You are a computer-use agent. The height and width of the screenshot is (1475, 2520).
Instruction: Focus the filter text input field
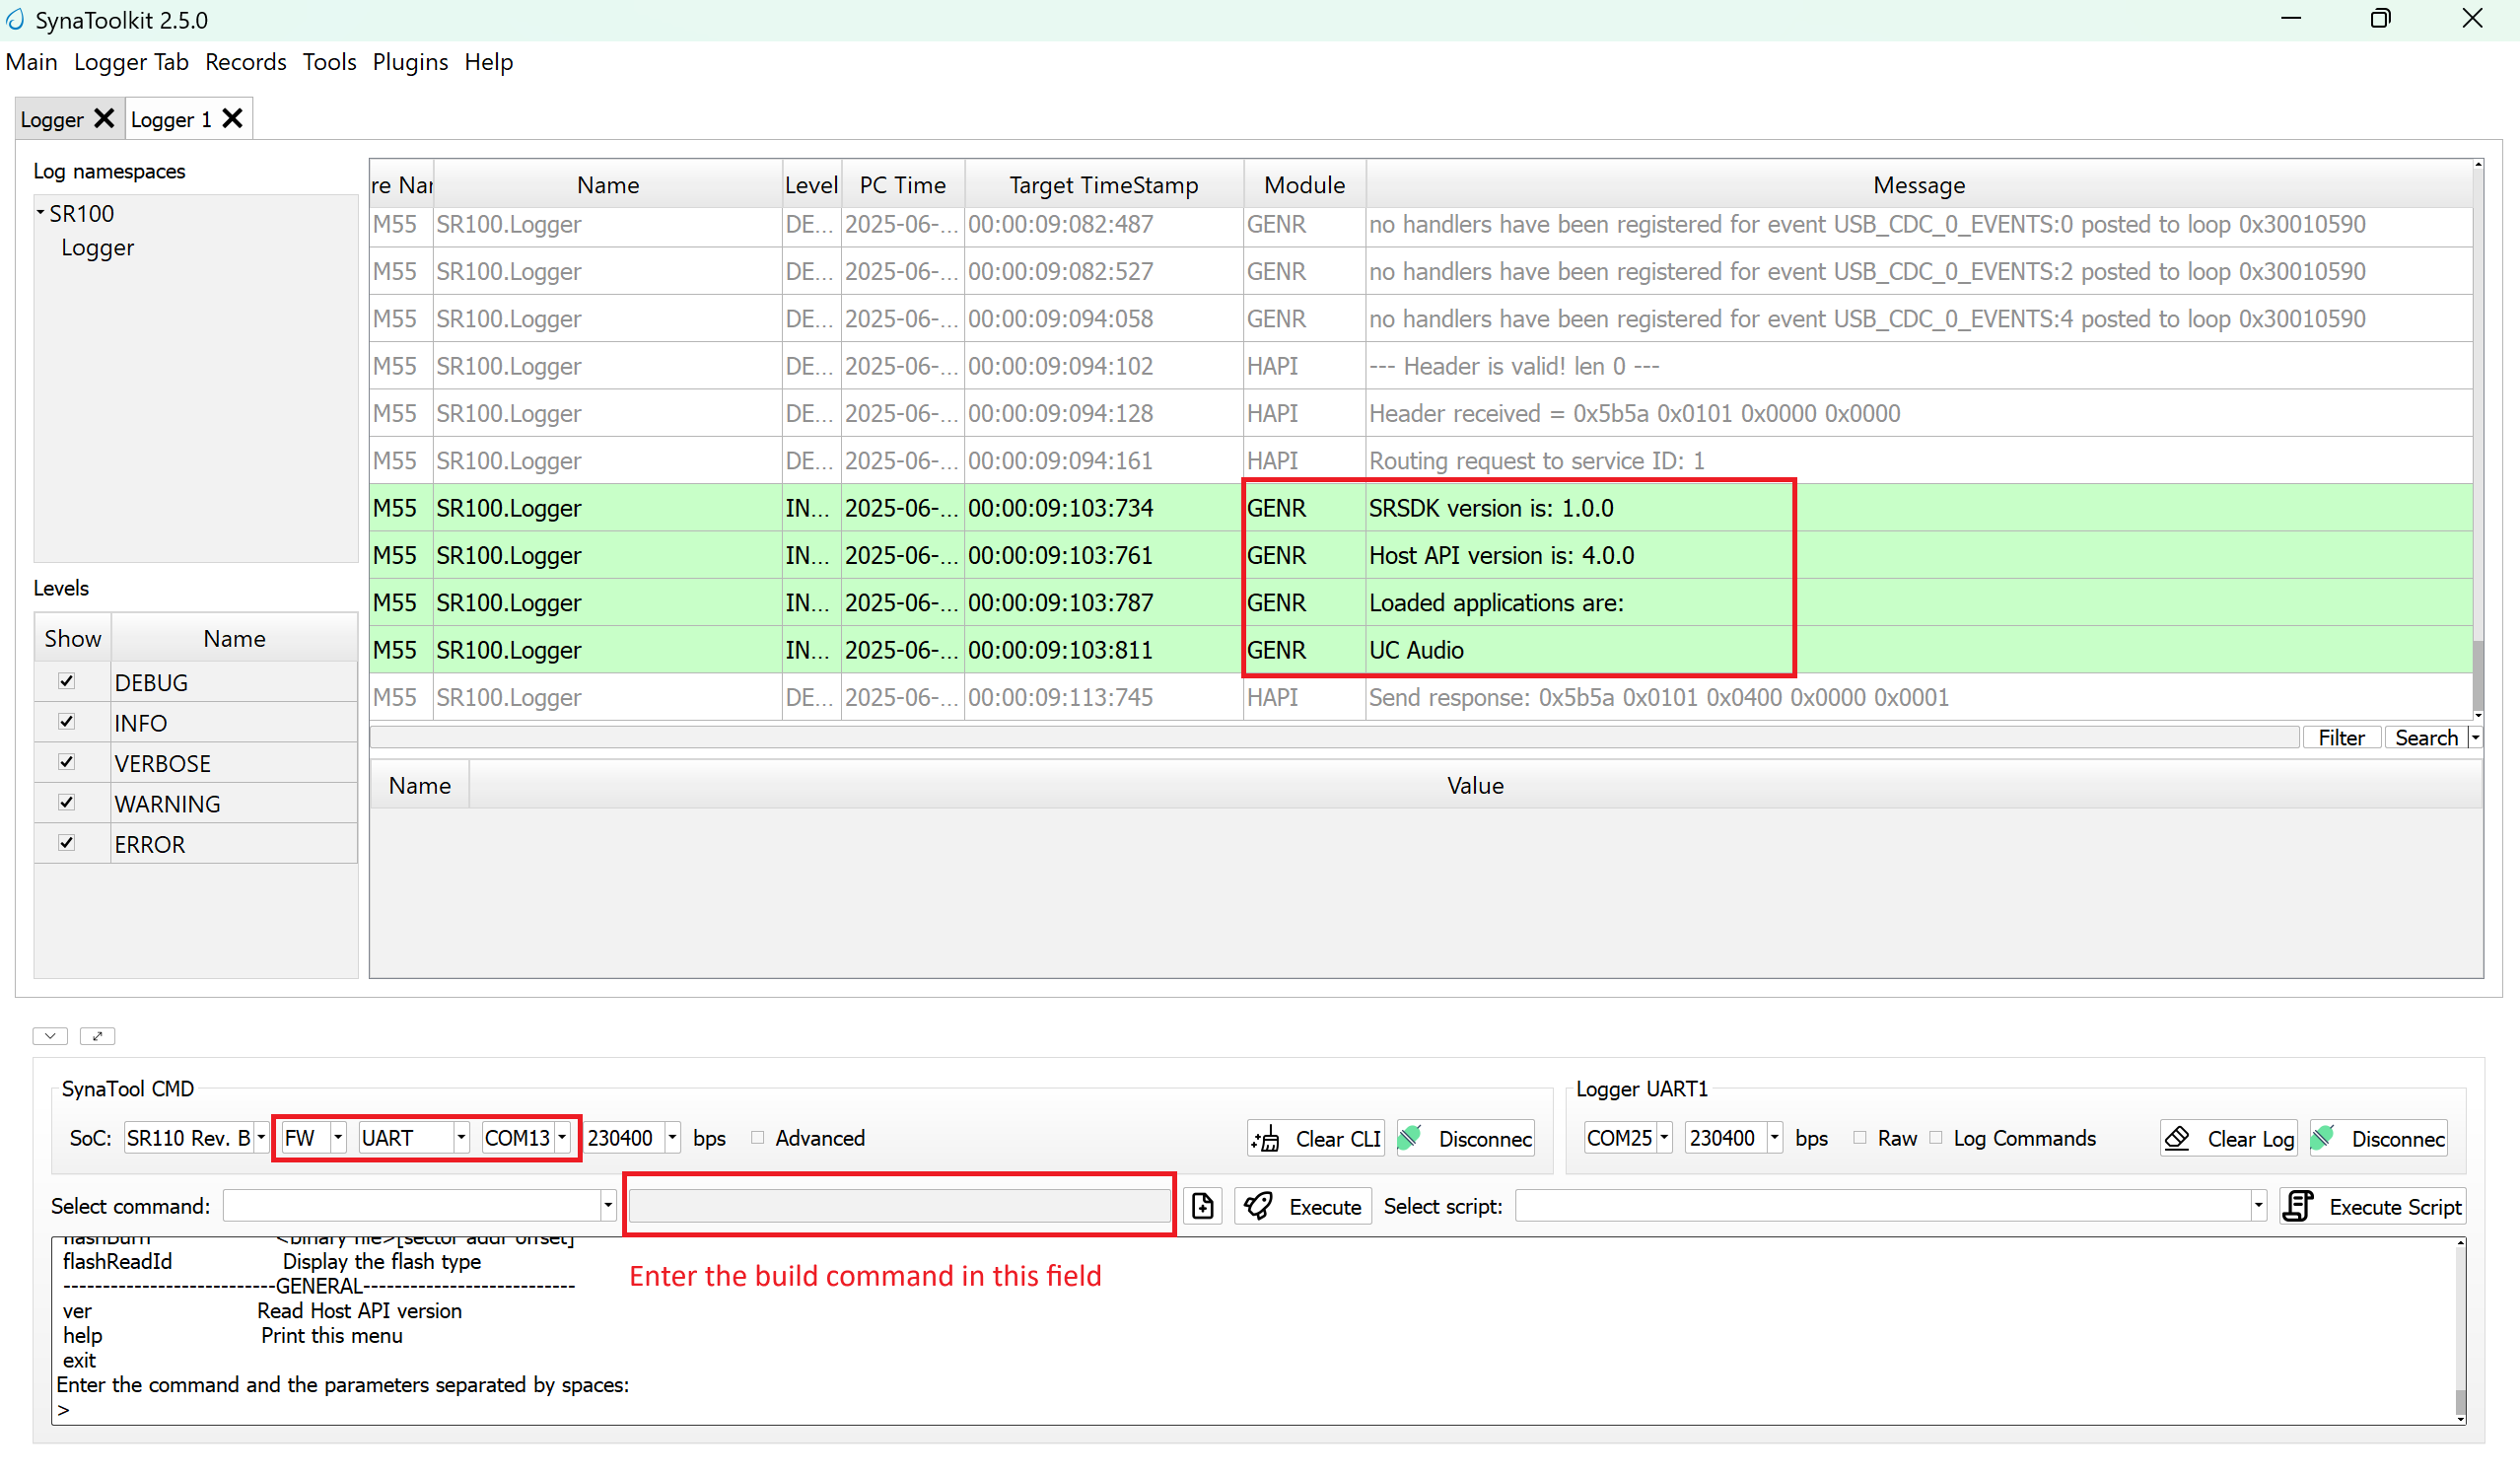click(1334, 738)
